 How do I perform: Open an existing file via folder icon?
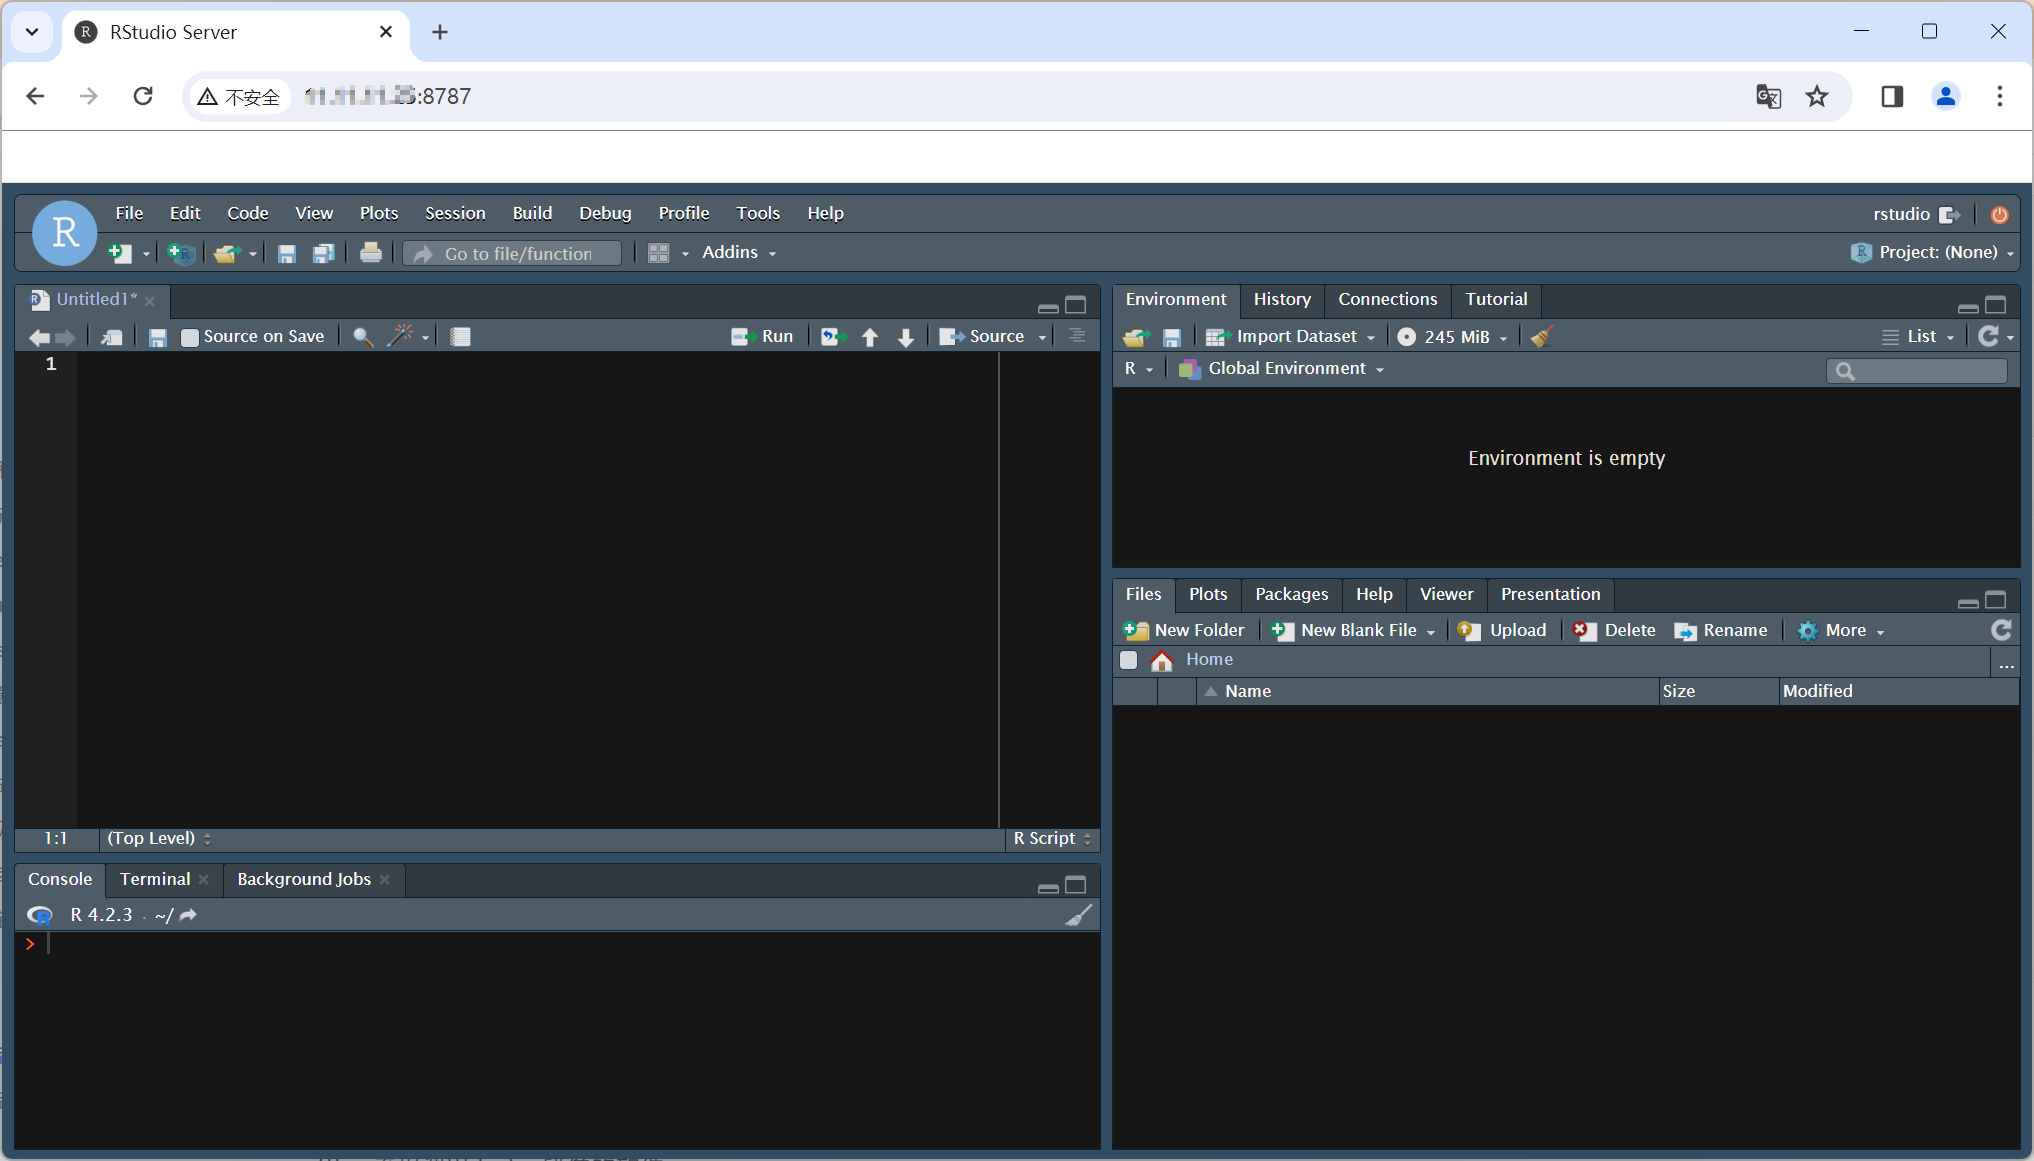click(227, 253)
